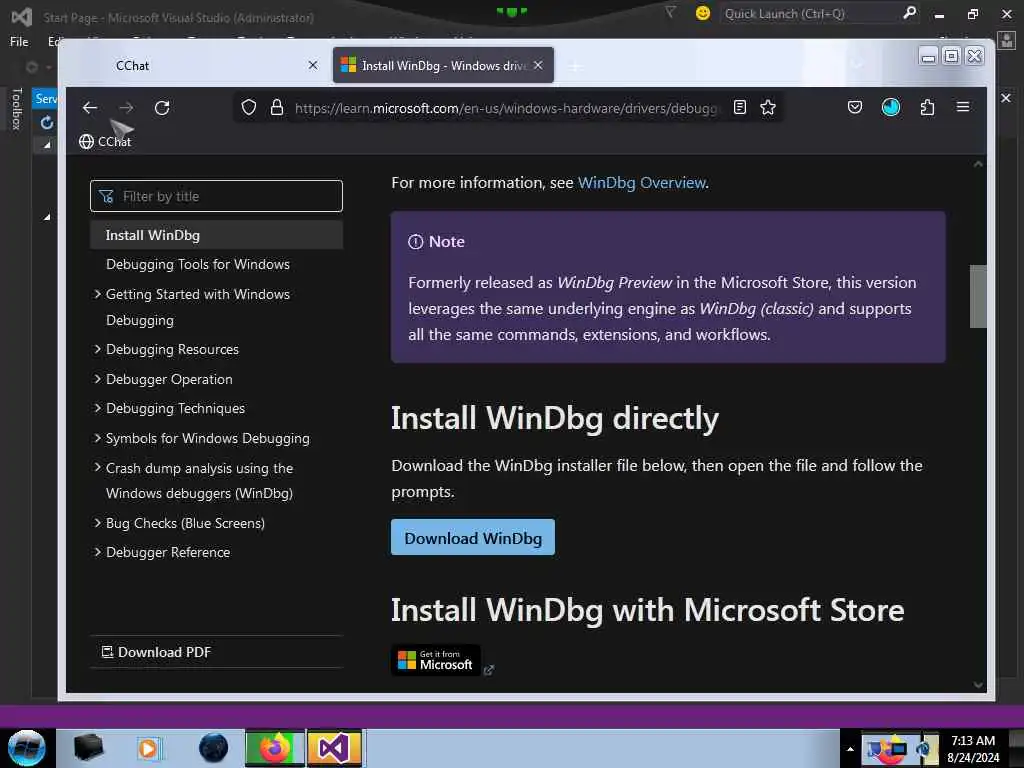Click refresh icon in Server Explorer
Viewport: 1024px width, 768px height.
coord(46,123)
